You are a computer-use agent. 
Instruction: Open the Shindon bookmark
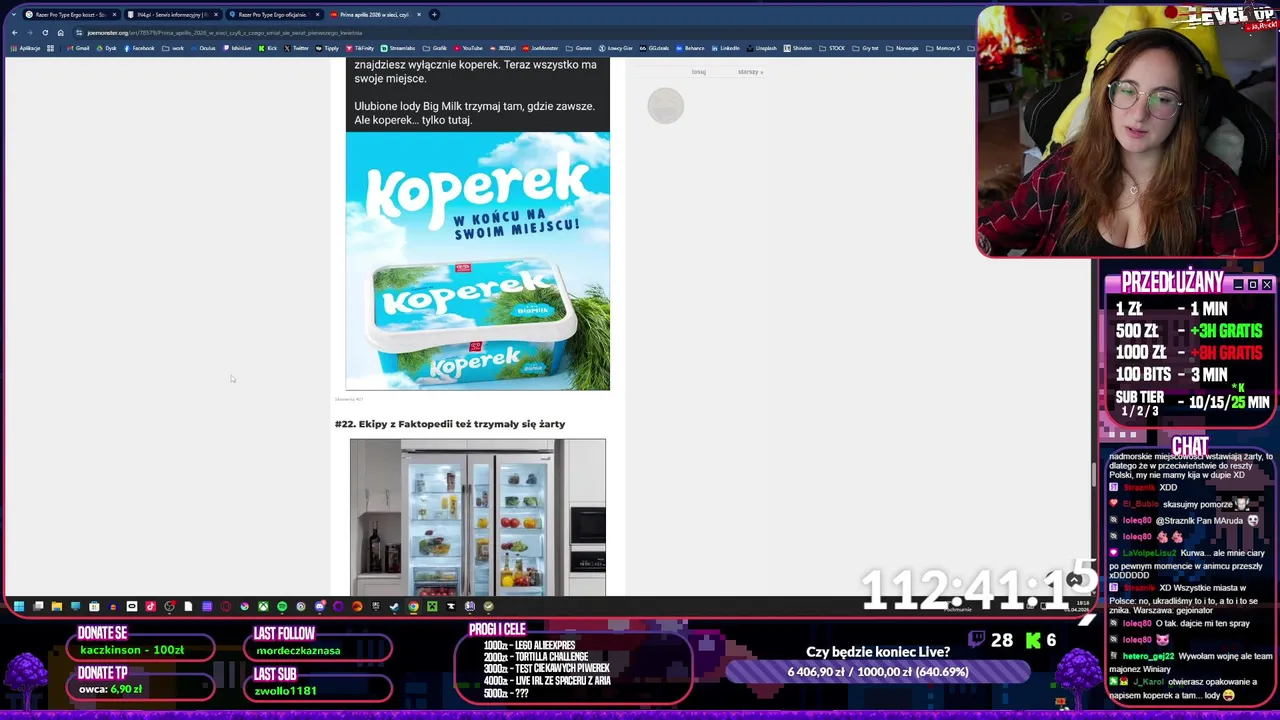click(798, 48)
